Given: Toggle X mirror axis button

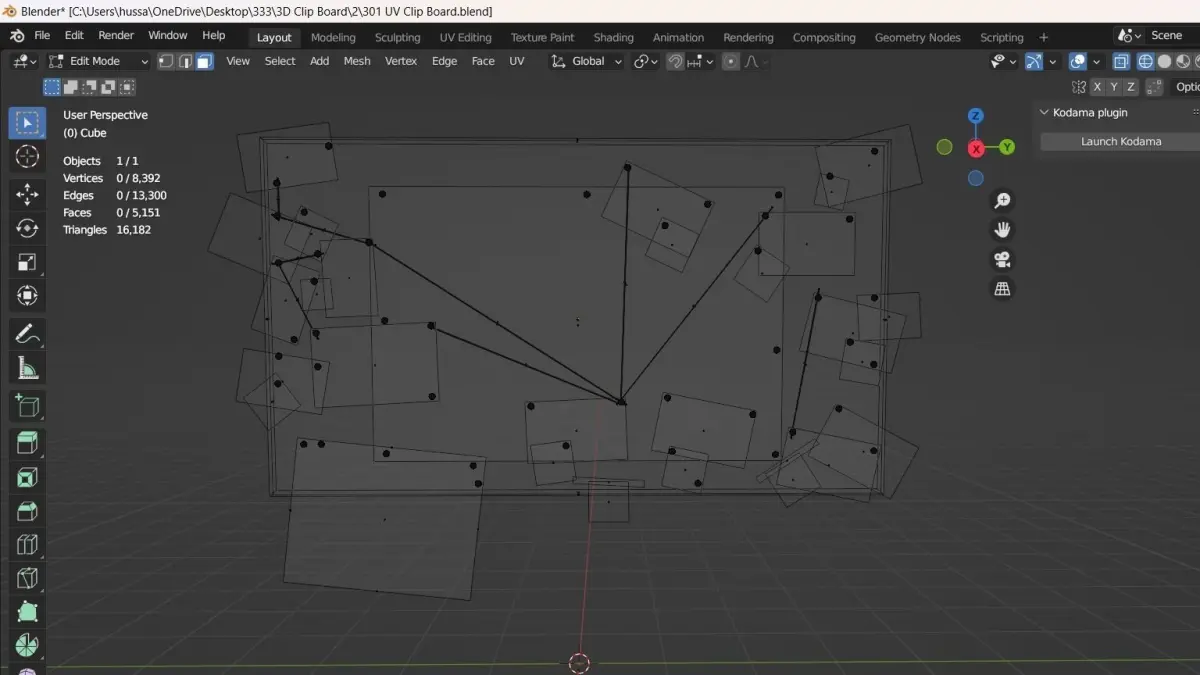Looking at the screenshot, I should pos(1097,87).
